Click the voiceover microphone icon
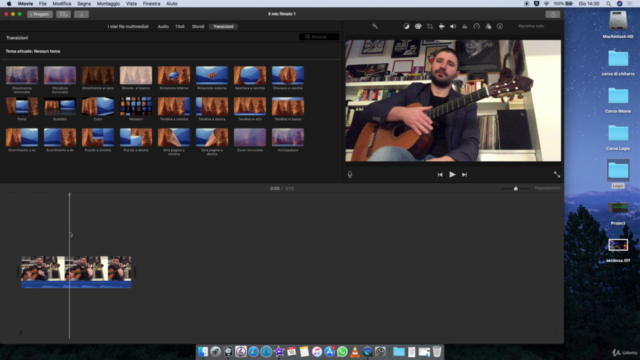Viewport: 640px width, 360px height. pyautogui.click(x=350, y=174)
